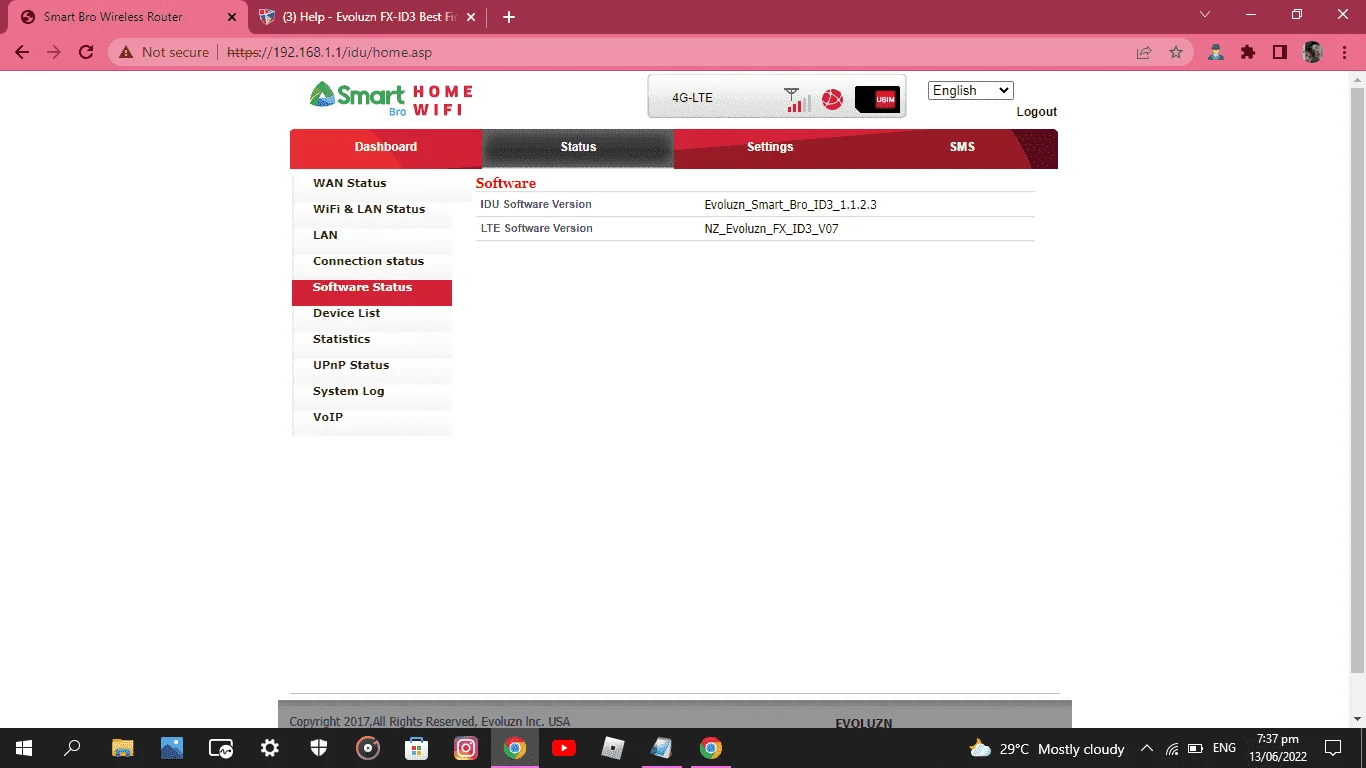The image size is (1366, 768).
Task: Open File Explorer from taskbar
Action: (x=122, y=748)
